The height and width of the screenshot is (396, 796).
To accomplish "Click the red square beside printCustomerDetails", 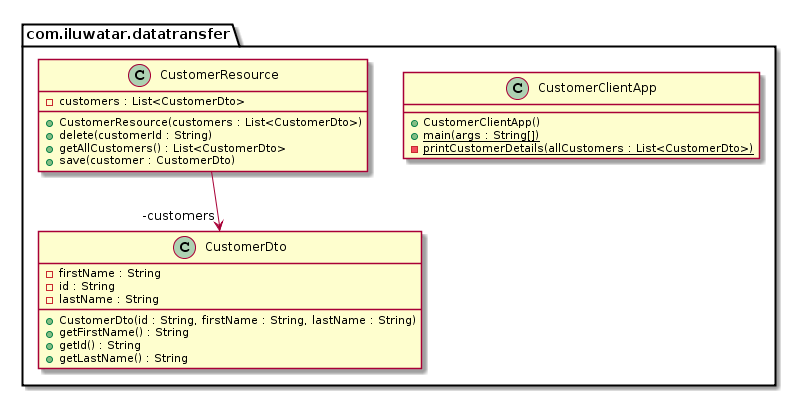I will [x=414, y=149].
